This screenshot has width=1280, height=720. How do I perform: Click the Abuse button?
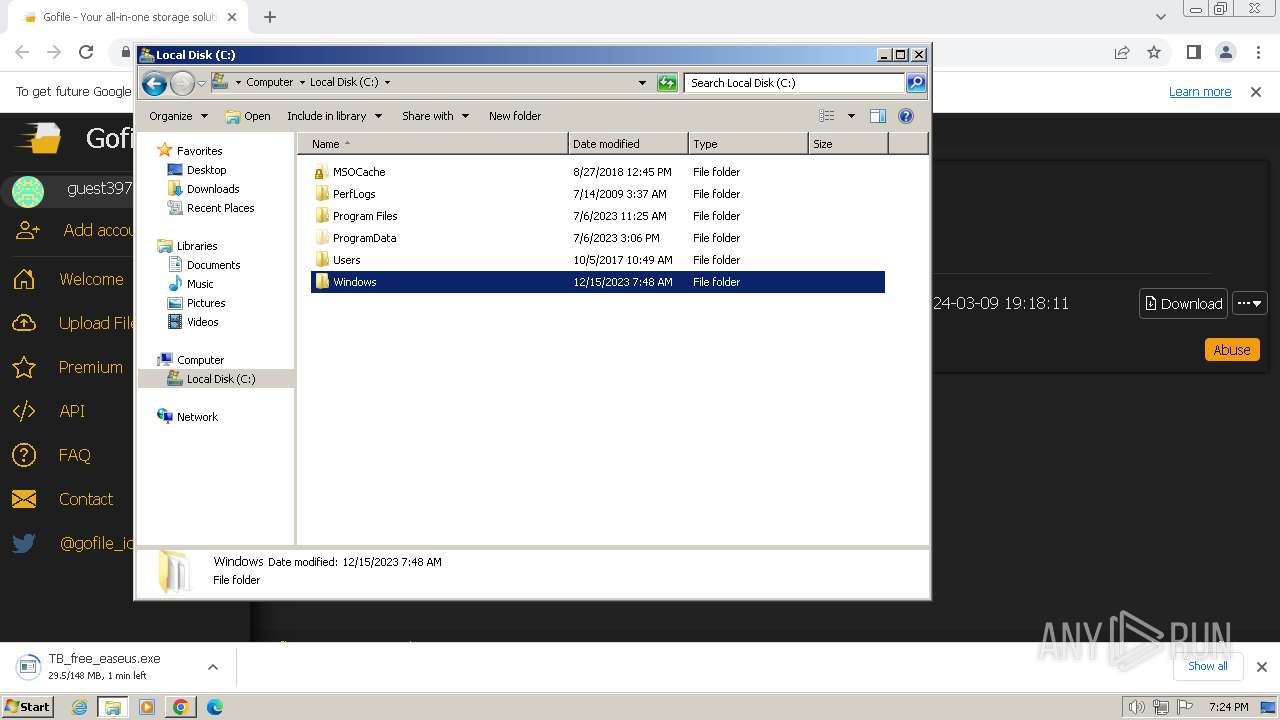(1231, 349)
